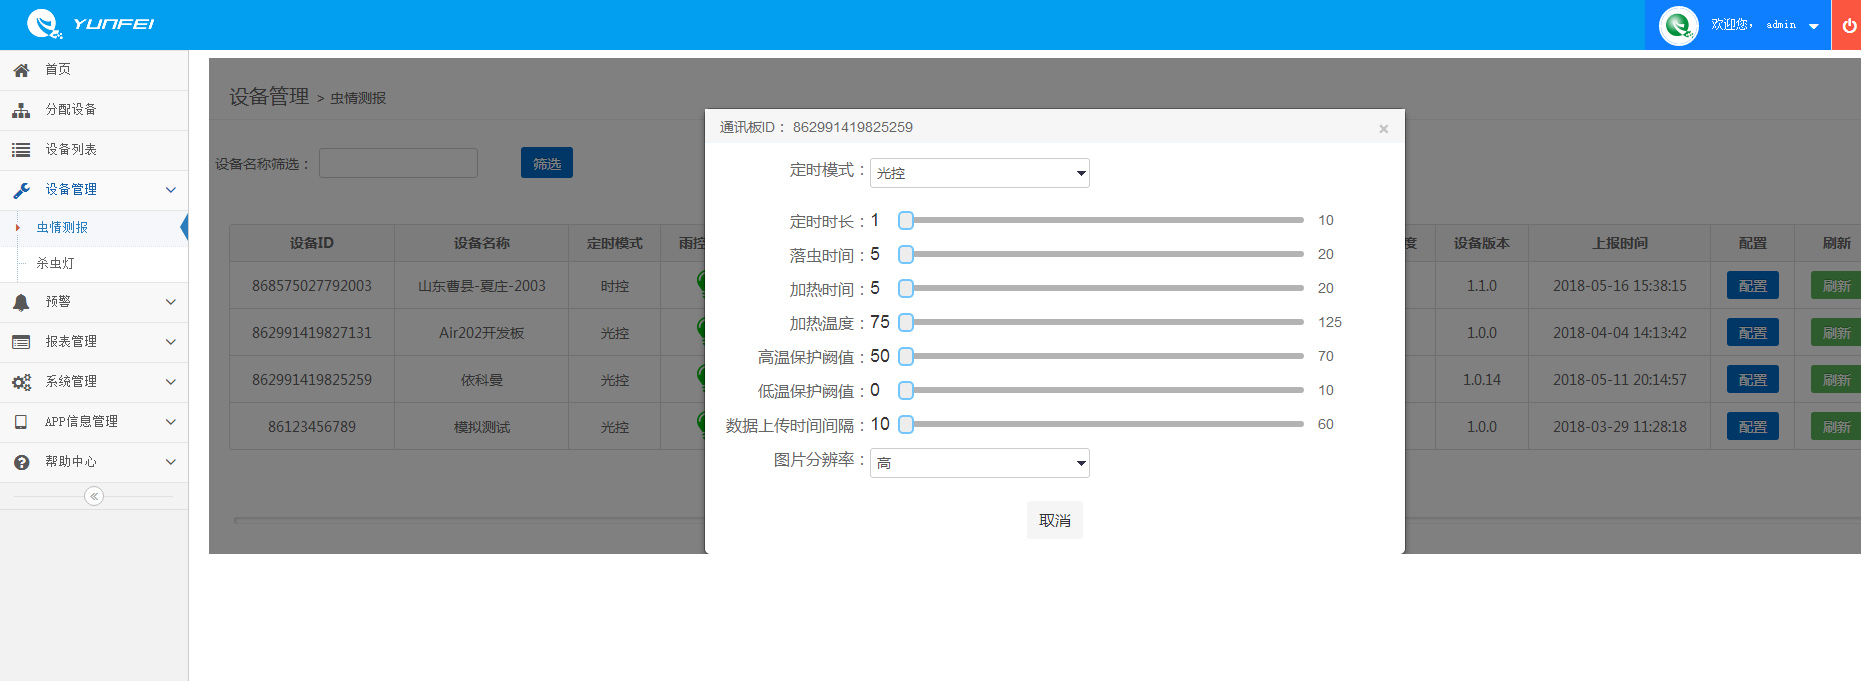
Task: Open the 图片分辨率 dropdown
Action: tap(979, 463)
